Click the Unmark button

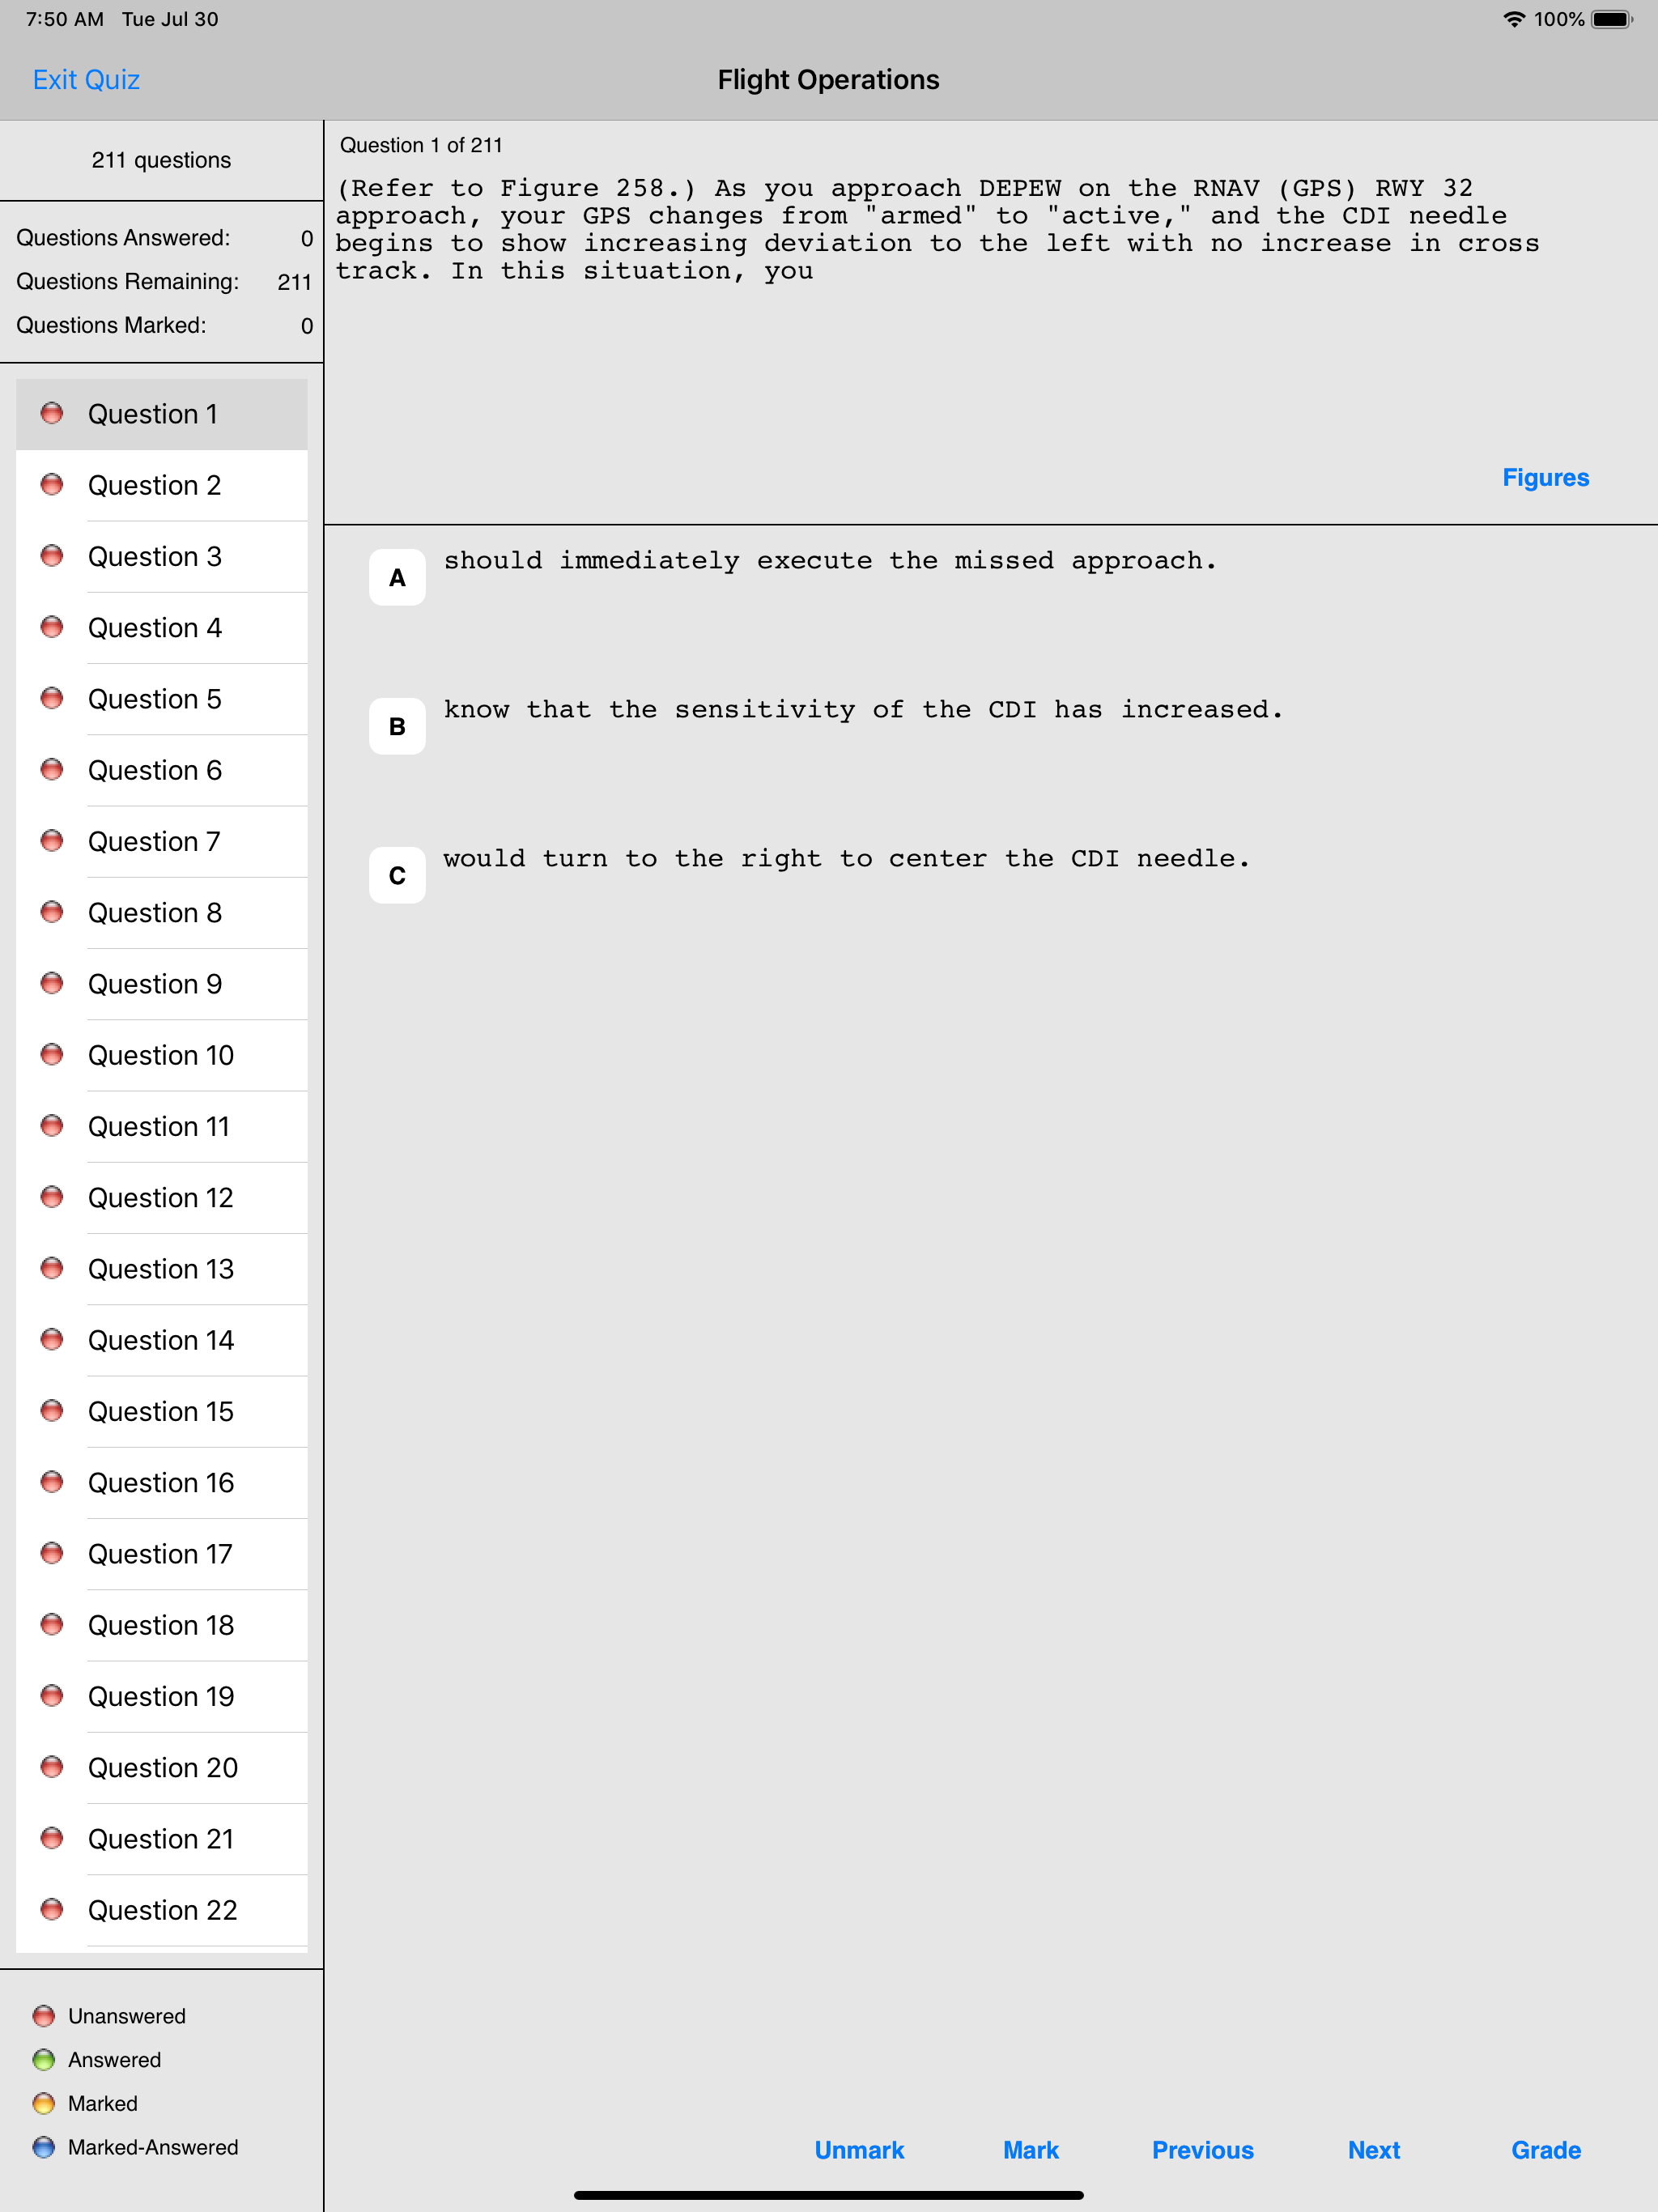pyautogui.click(x=859, y=2150)
